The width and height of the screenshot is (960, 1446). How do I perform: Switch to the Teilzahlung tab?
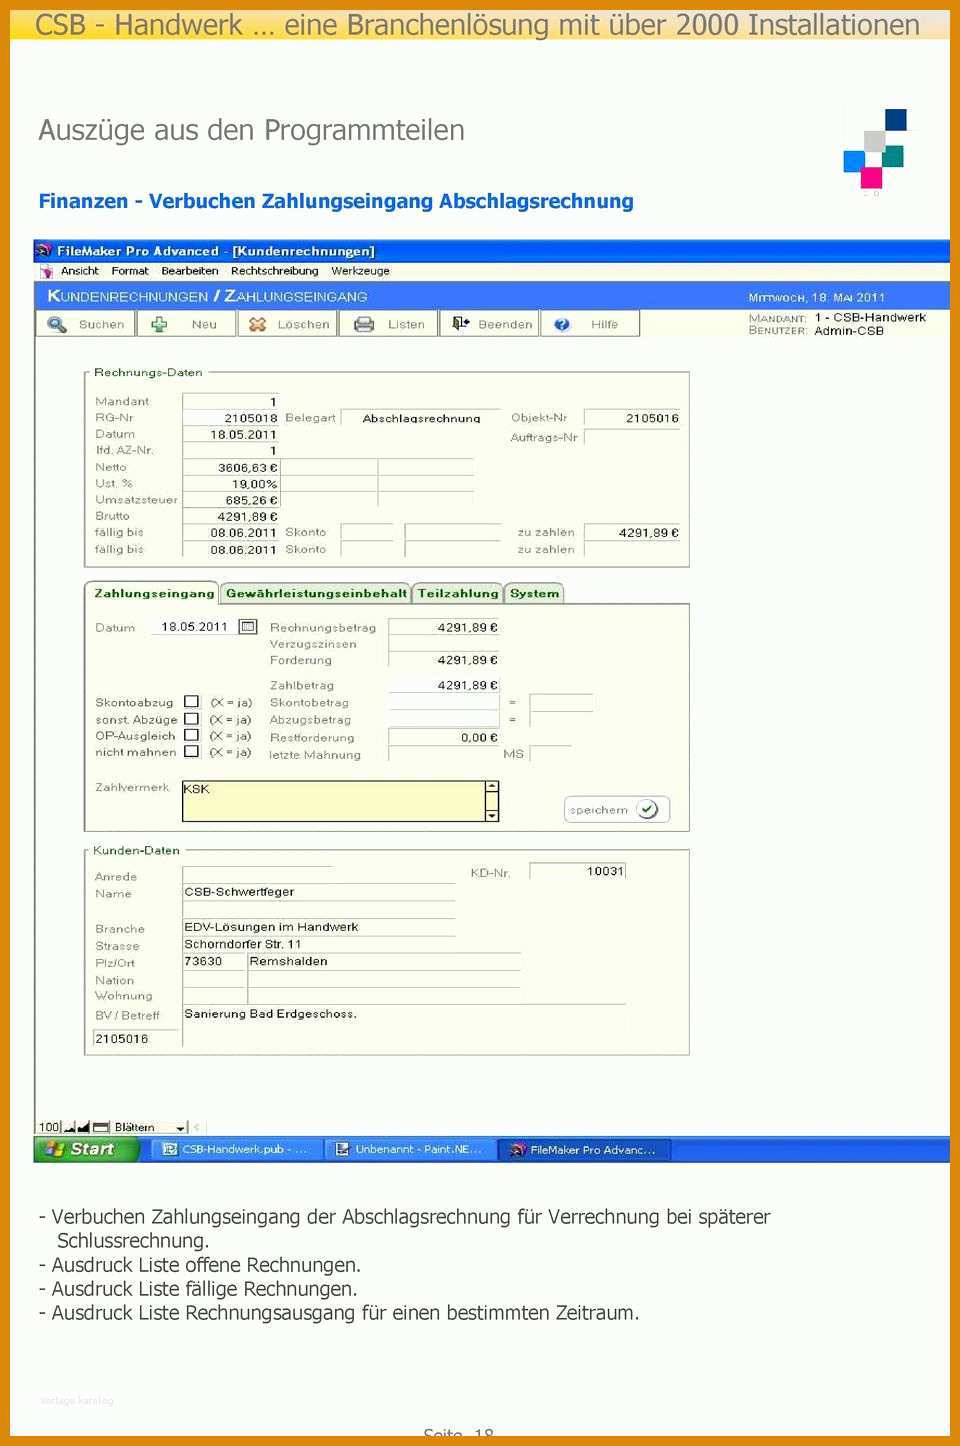(x=458, y=593)
